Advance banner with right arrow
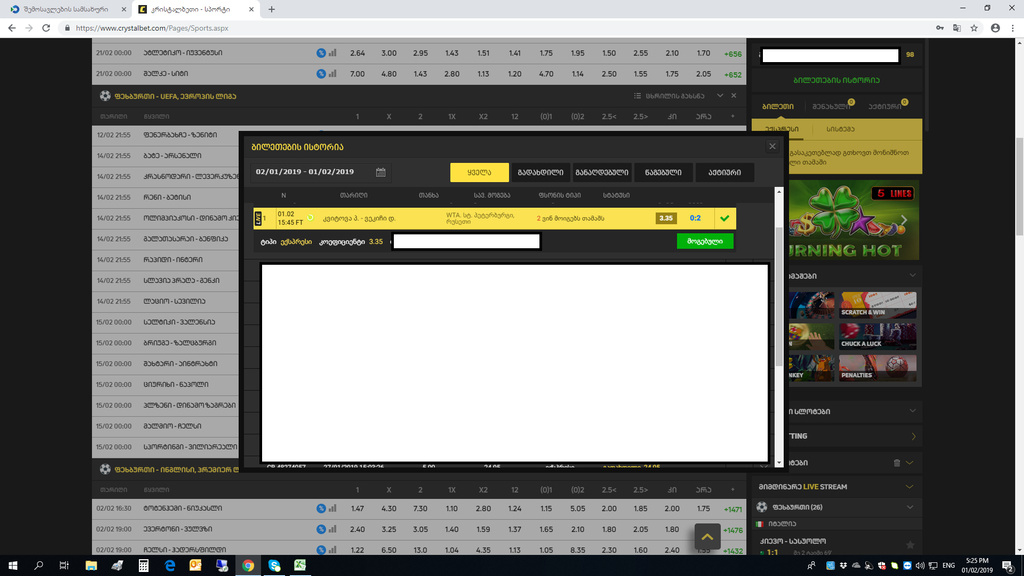Image resolution: width=1024 pixels, height=576 pixels. tap(904, 220)
